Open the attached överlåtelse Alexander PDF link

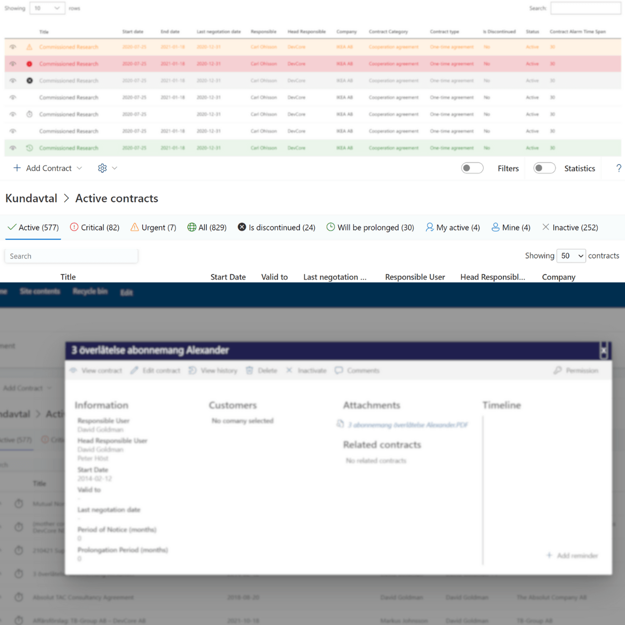point(407,425)
